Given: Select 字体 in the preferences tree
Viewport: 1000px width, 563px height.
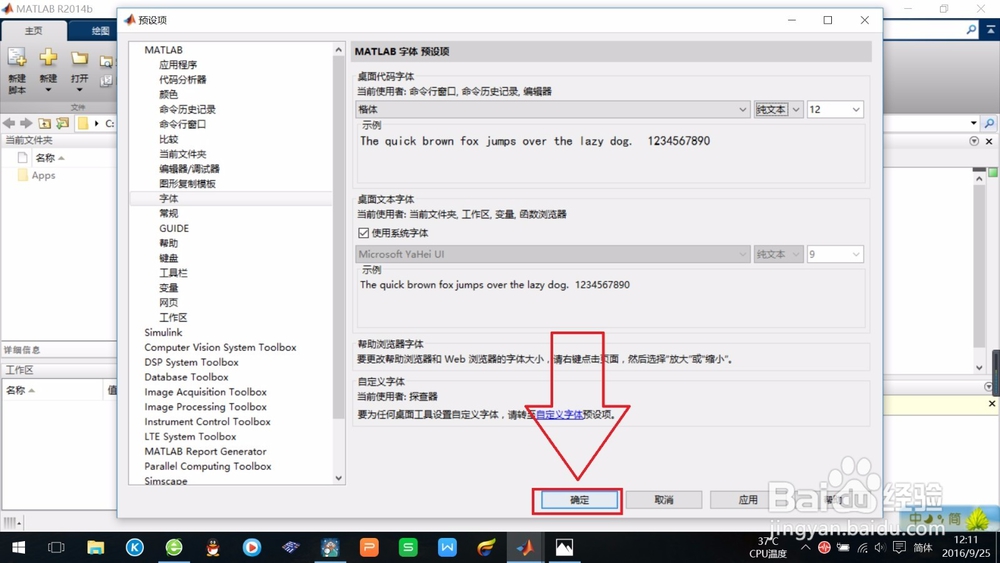Looking at the screenshot, I should coord(169,198).
